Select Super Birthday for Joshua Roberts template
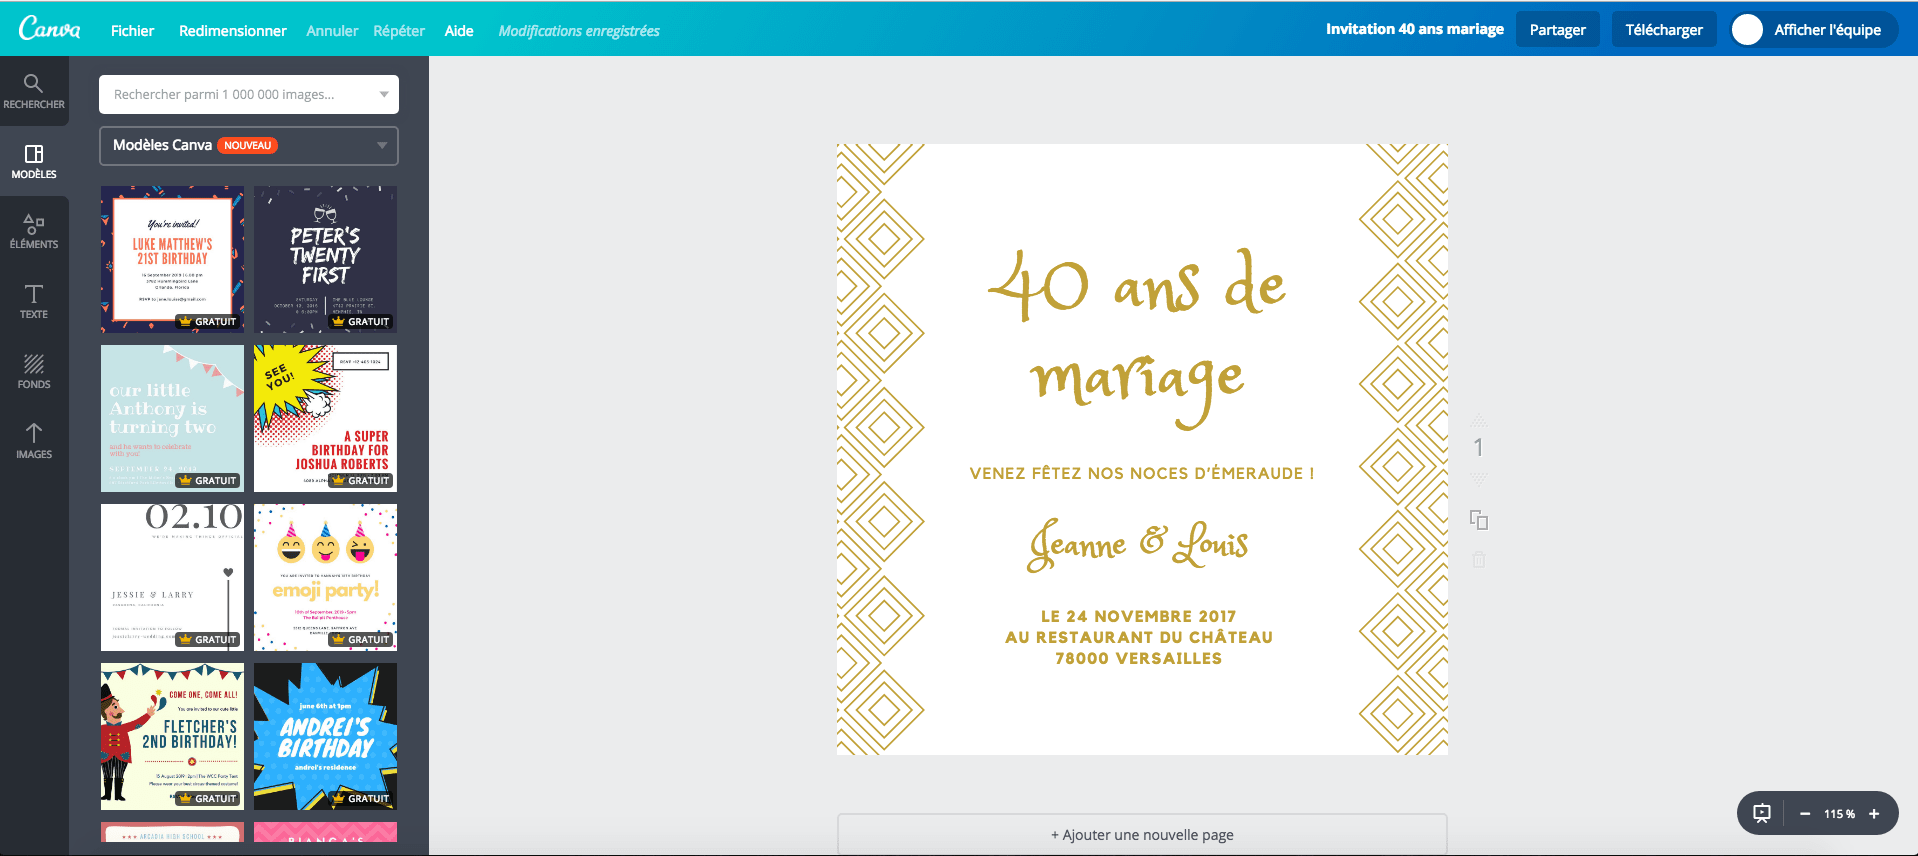Image resolution: width=1918 pixels, height=856 pixels. tap(325, 418)
